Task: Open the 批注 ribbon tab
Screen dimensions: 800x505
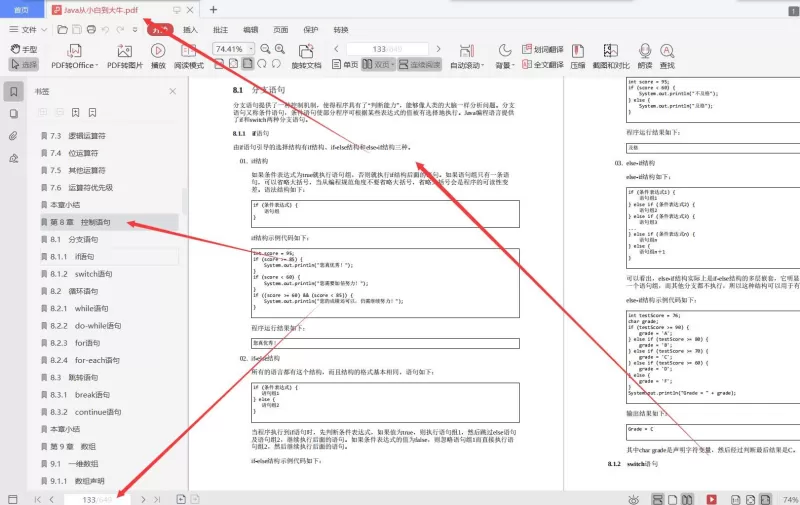Action: [x=220, y=30]
